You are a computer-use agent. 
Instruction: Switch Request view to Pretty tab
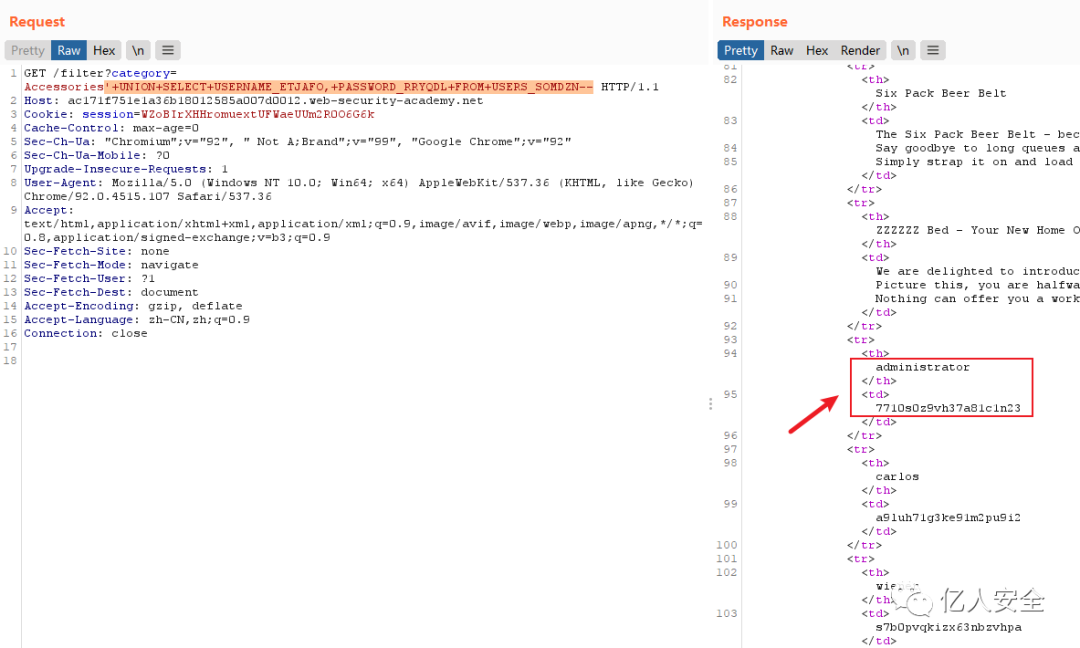28,50
